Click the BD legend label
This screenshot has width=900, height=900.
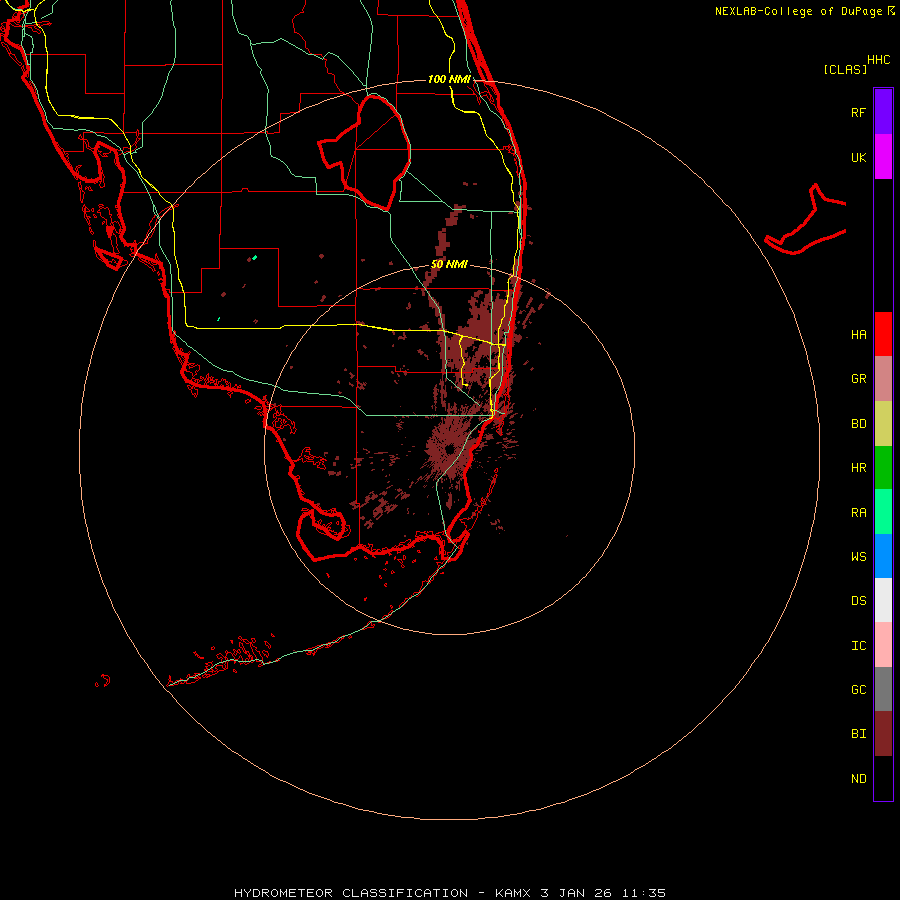point(858,424)
